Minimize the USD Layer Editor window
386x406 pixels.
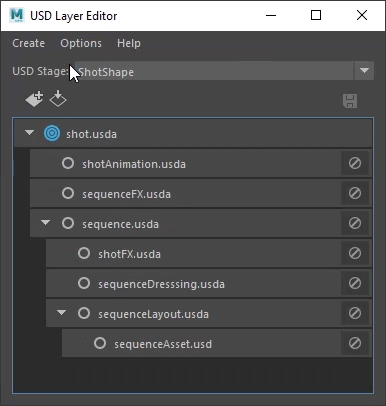click(x=271, y=15)
